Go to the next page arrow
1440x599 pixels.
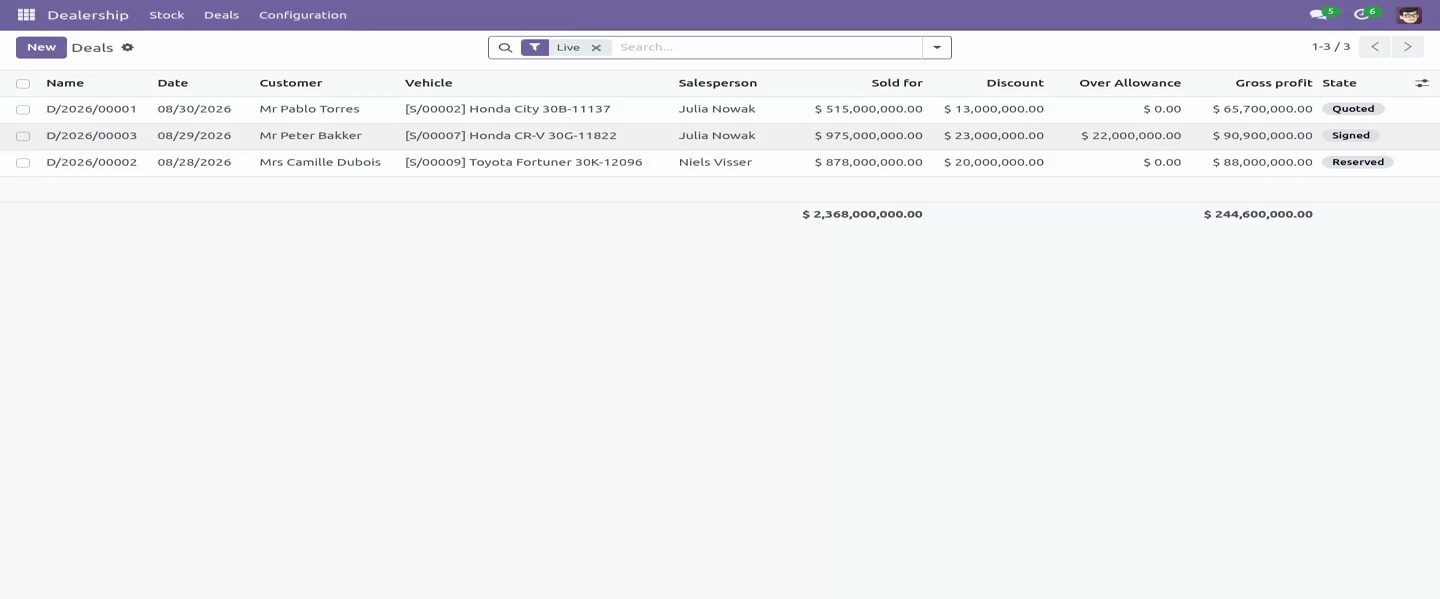point(1407,47)
